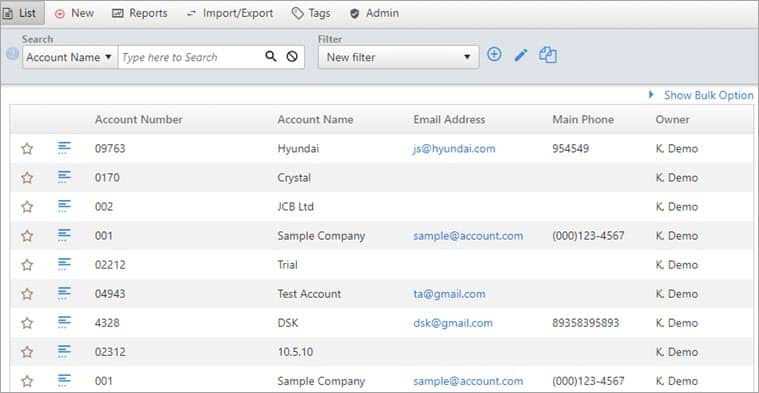Select account number 02312
This screenshot has width=759, height=393.
point(110,352)
